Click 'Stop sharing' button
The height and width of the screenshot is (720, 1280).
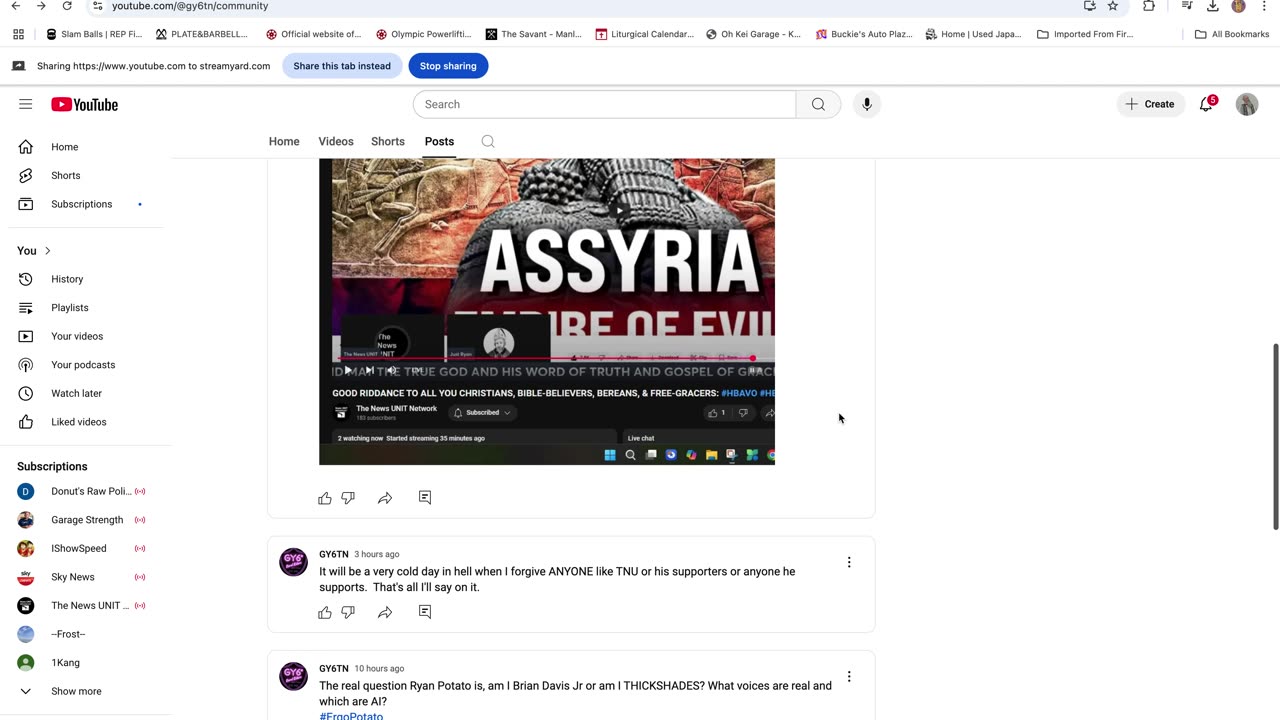tap(448, 66)
